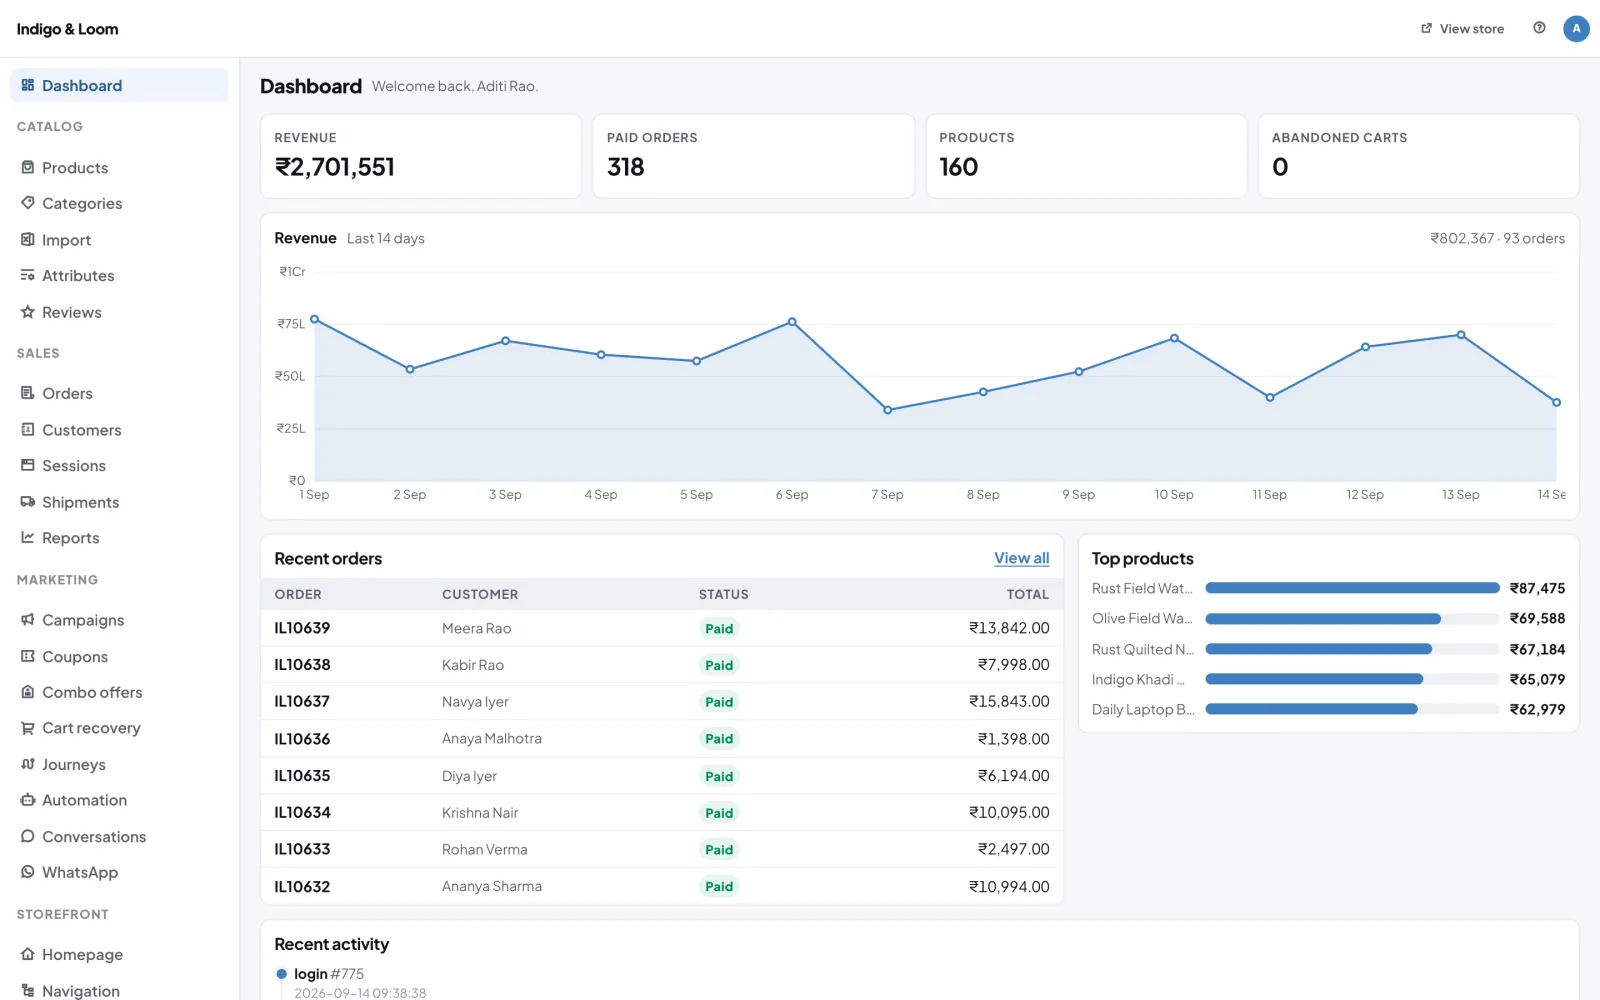This screenshot has height=1000, width=1600.
Task: Click the WhatsApp logo icon
Action: pyautogui.click(x=28, y=872)
